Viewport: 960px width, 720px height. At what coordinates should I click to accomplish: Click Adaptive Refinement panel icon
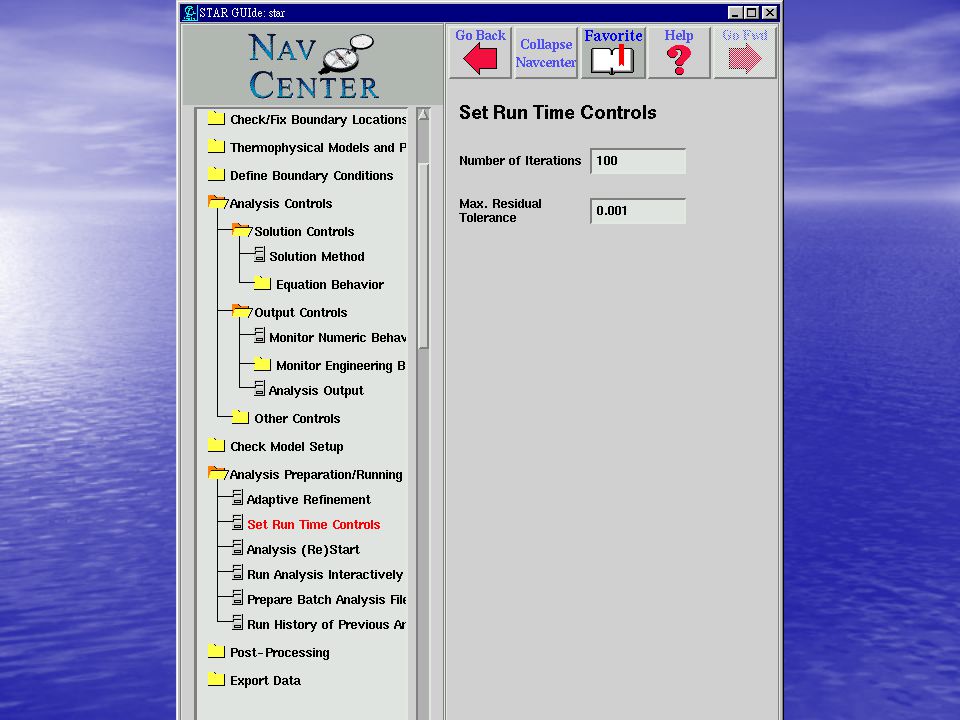[x=238, y=498]
